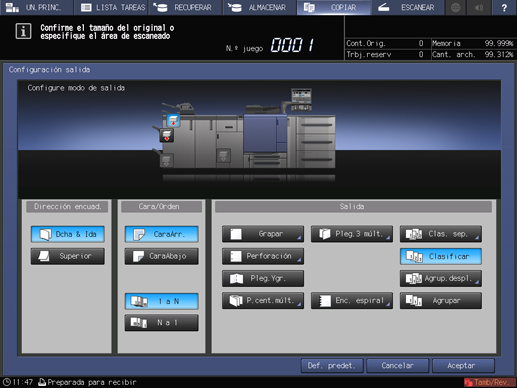Click the control panel screen on the machine image
This screenshot has width=517, height=388.
[301, 97]
